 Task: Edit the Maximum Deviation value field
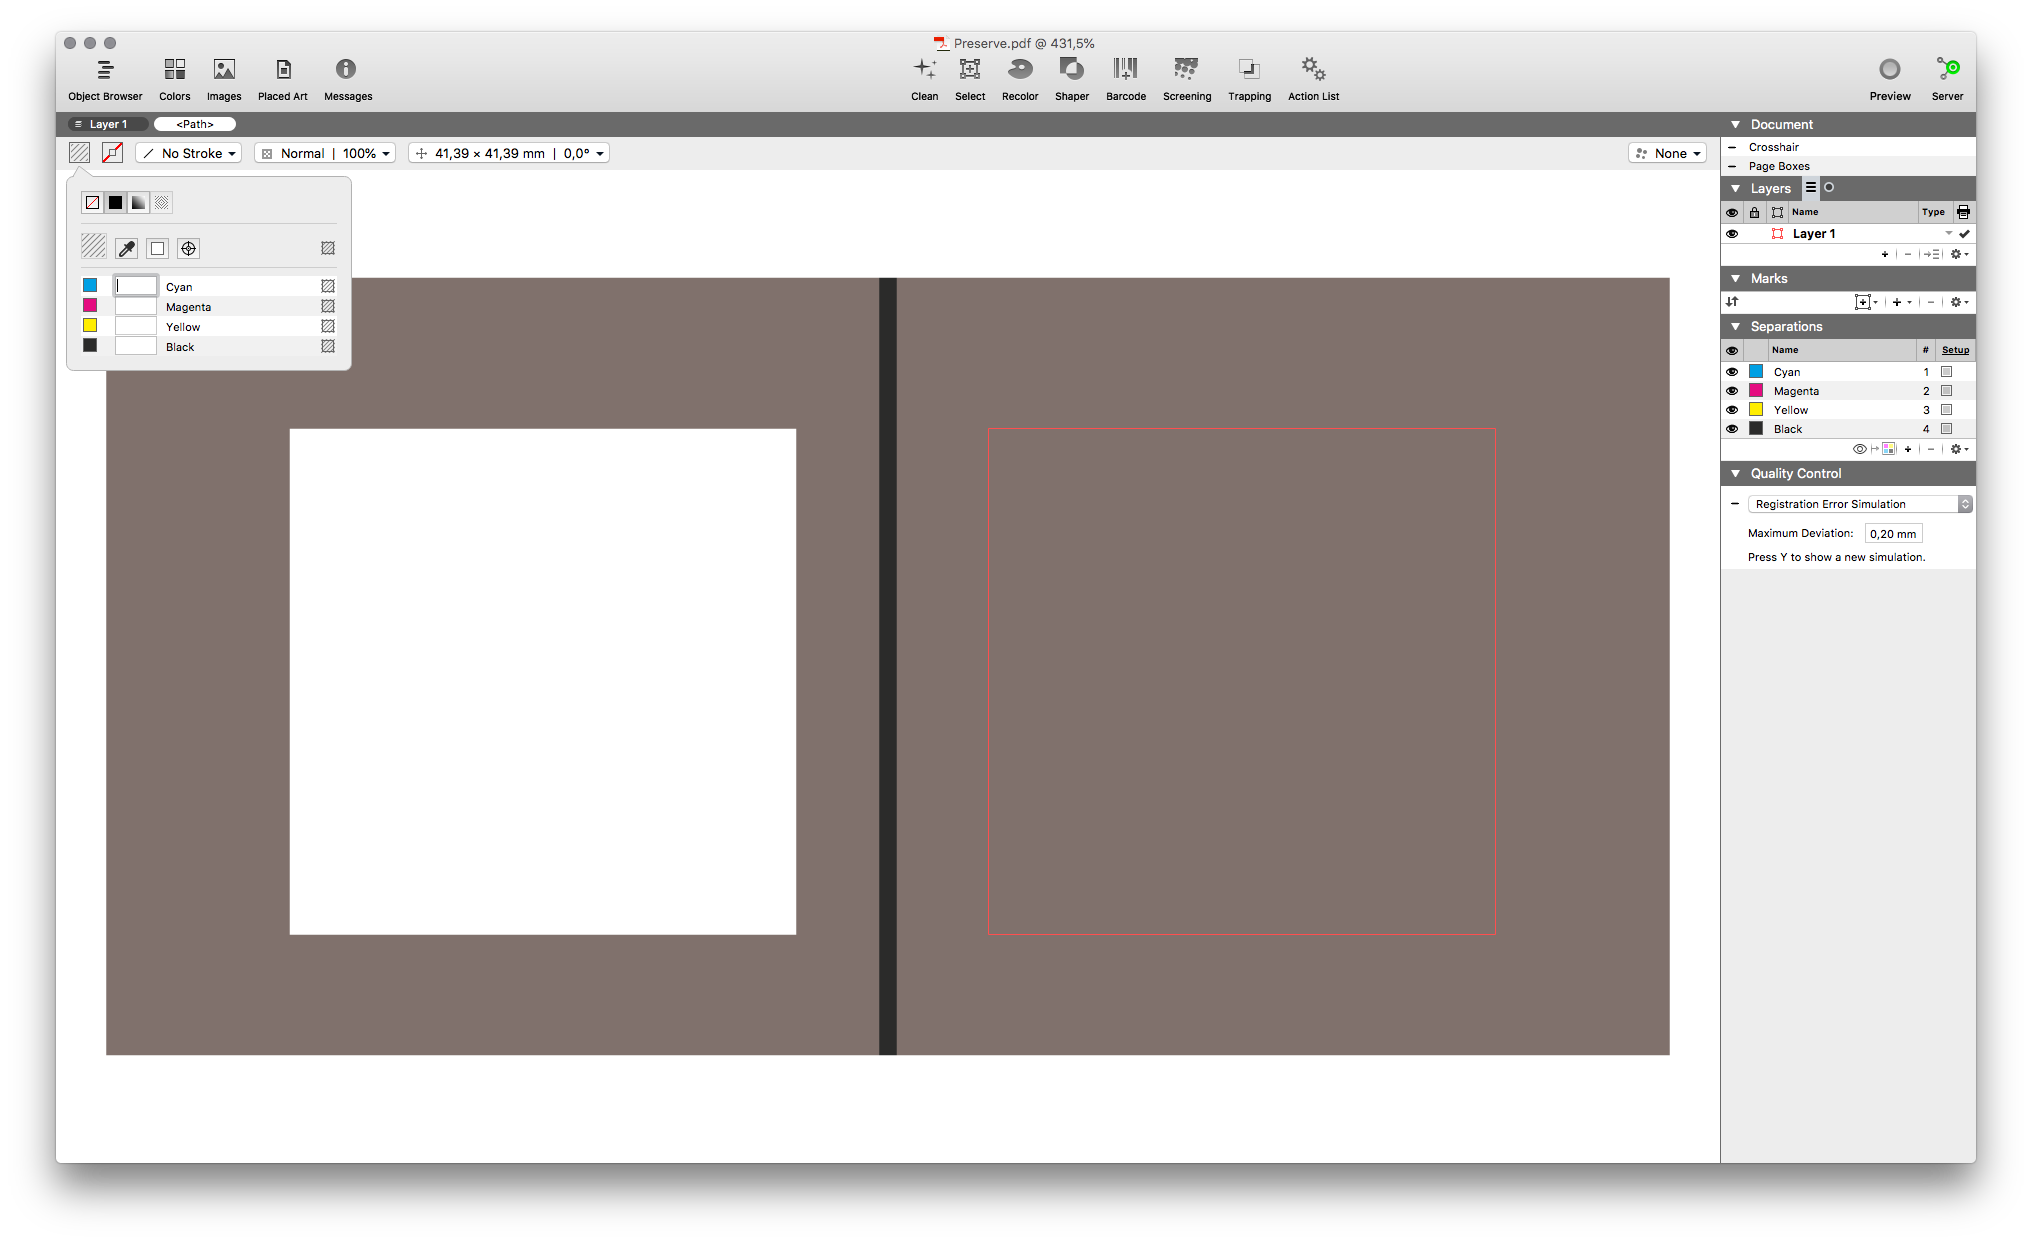point(1893,533)
